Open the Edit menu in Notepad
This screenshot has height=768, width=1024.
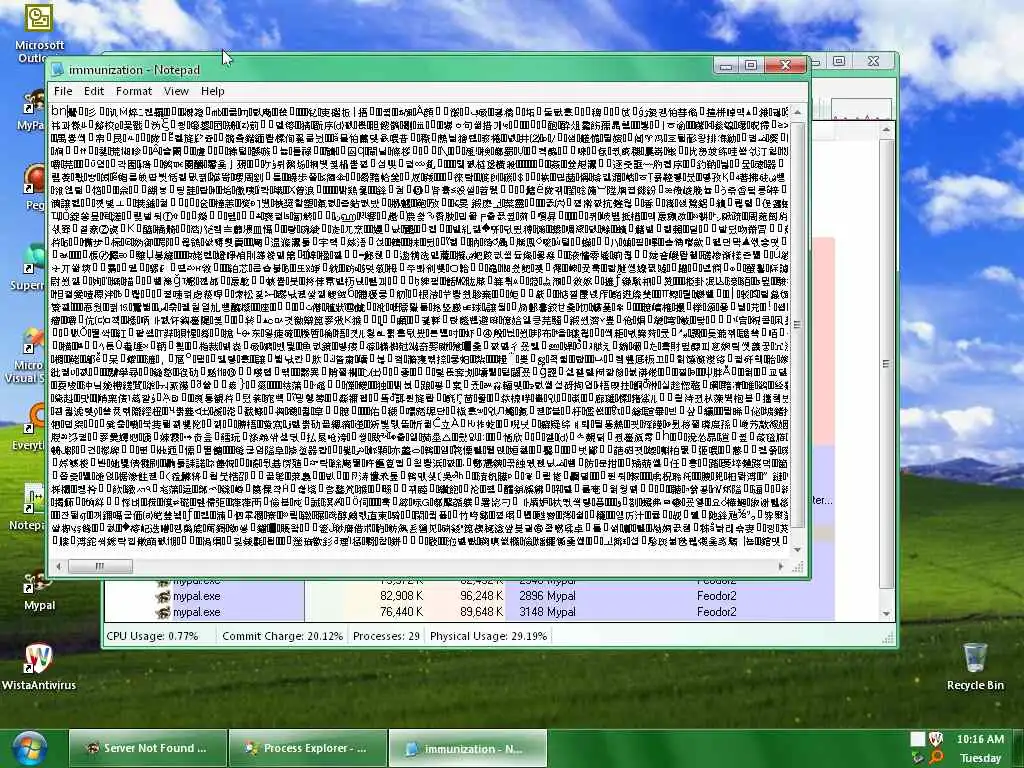coord(93,91)
